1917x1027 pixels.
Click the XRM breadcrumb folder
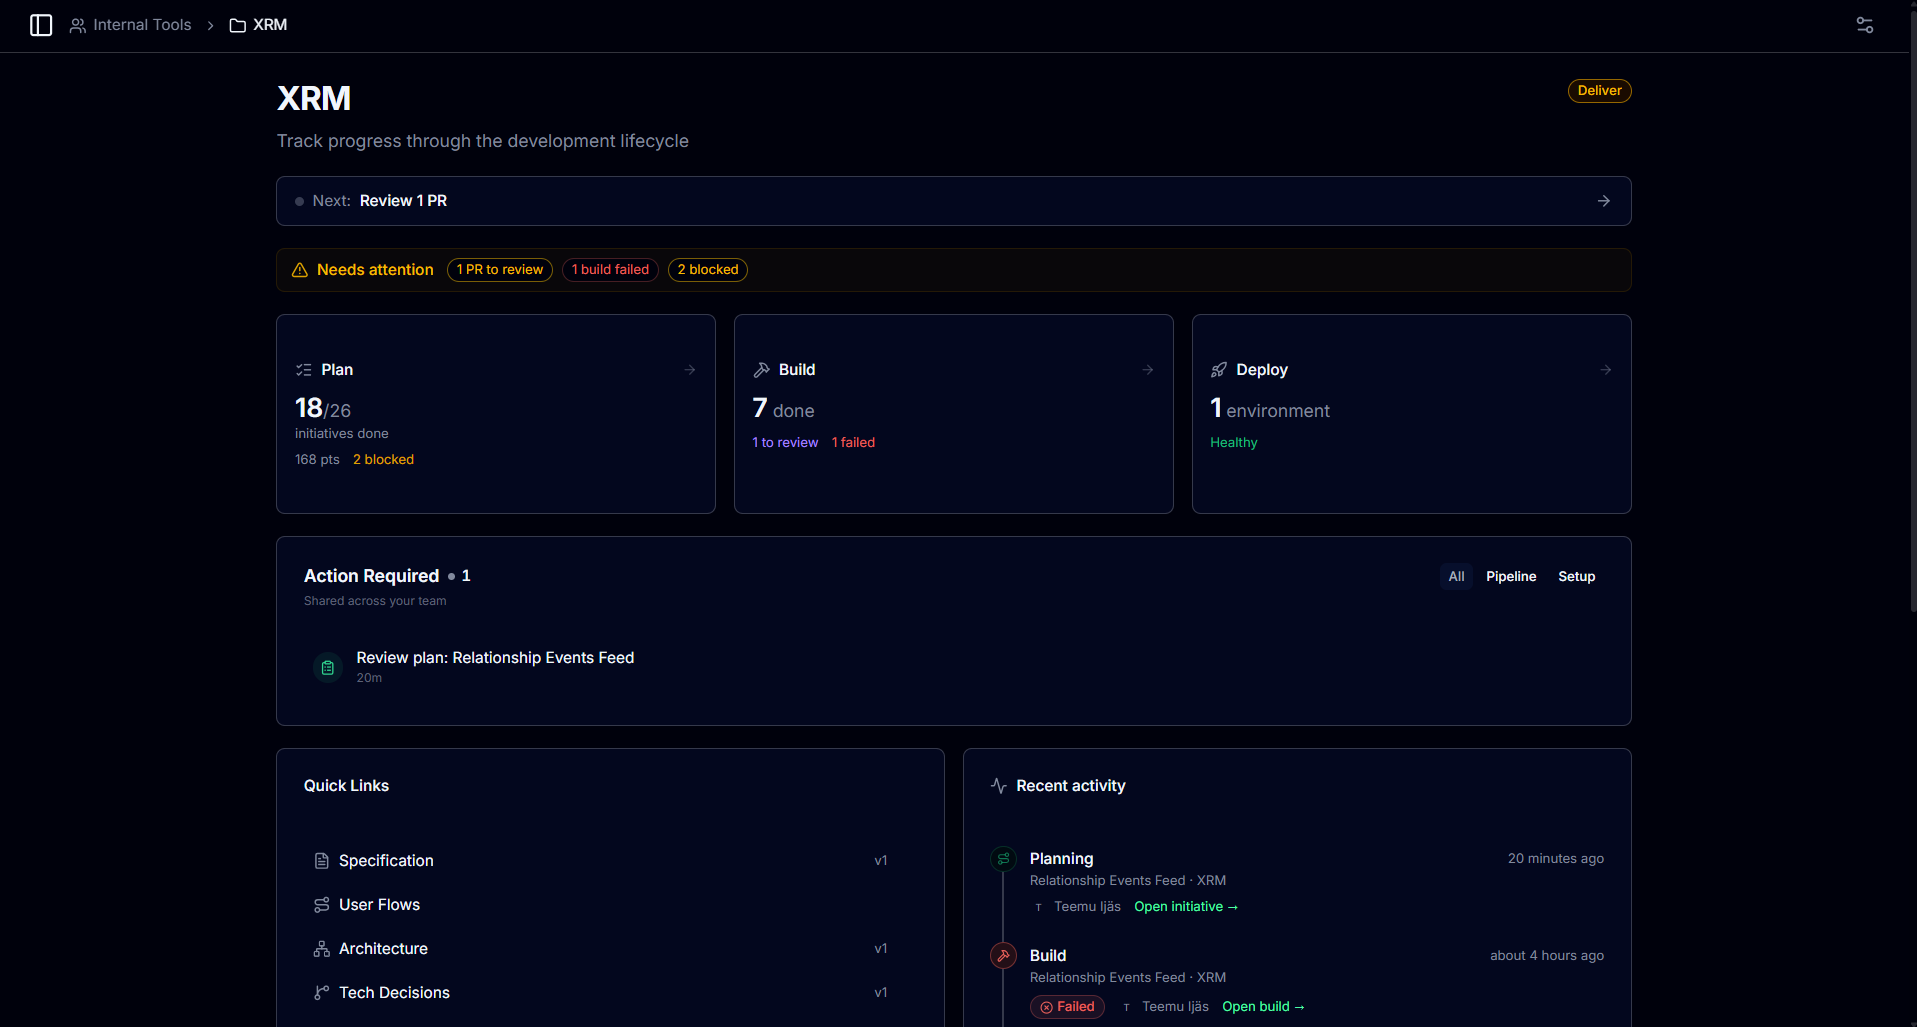[258, 25]
